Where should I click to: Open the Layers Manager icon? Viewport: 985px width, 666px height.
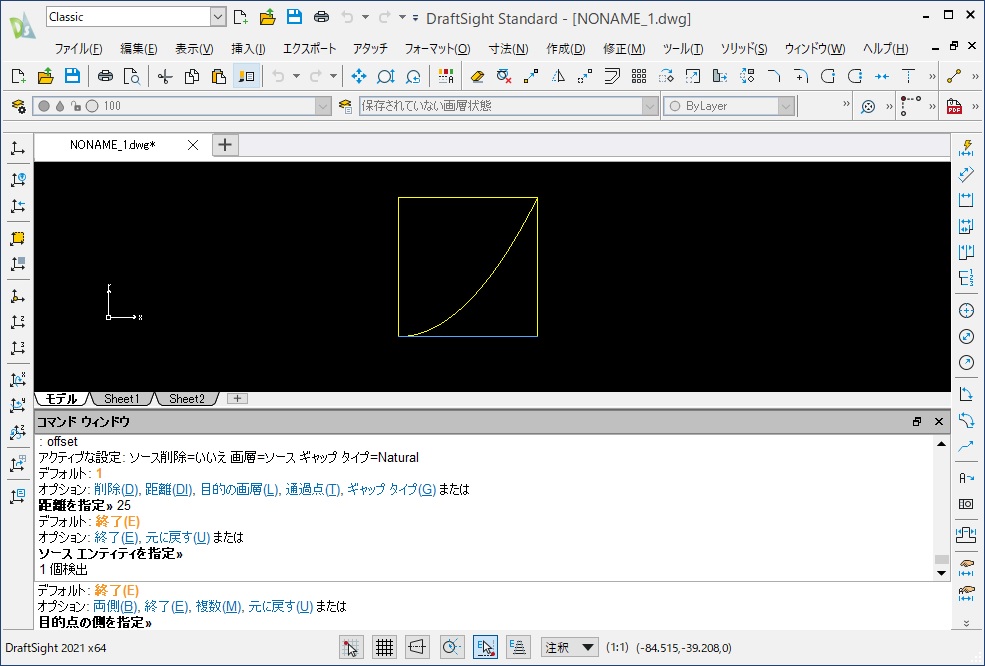(19, 106)
